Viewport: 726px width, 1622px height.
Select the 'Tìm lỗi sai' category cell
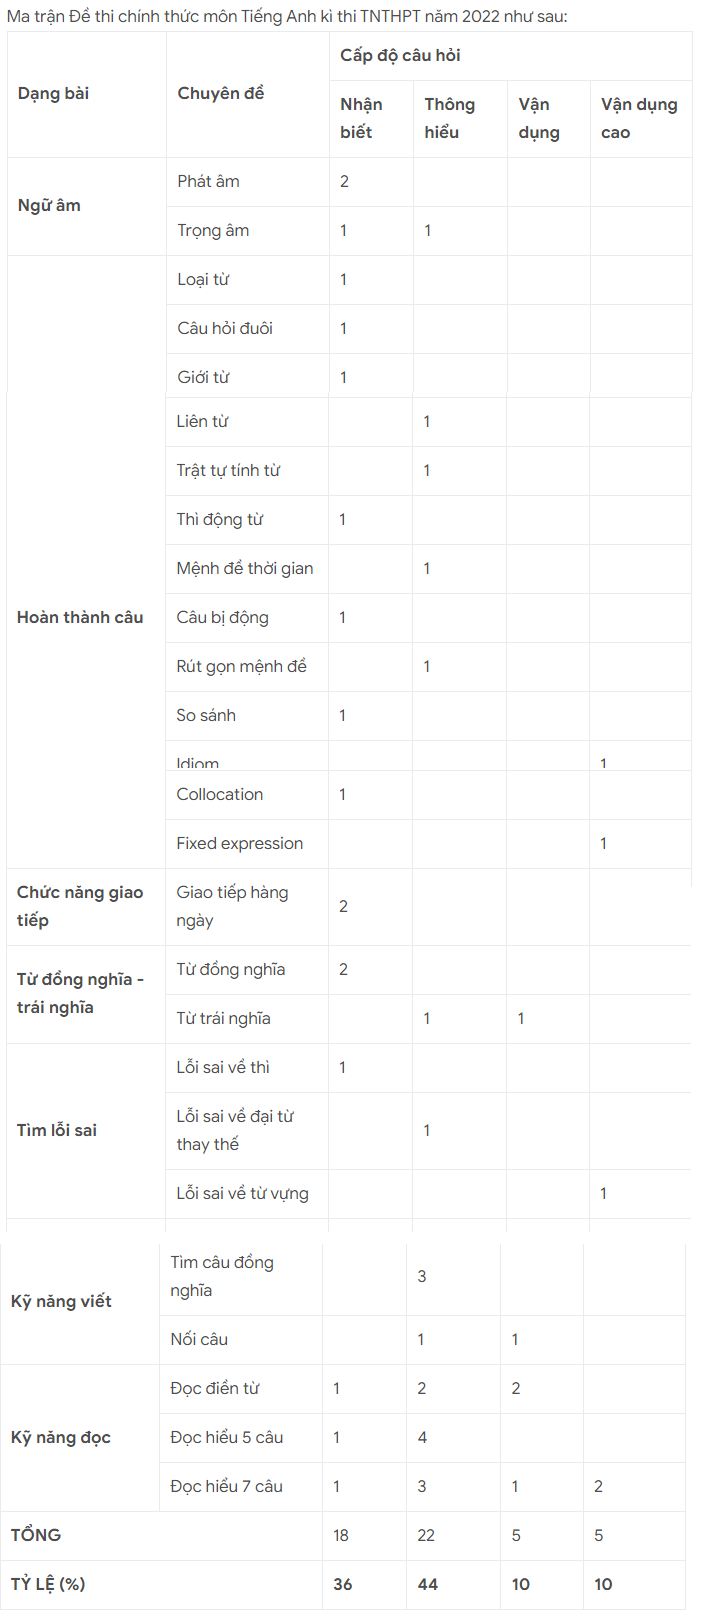point(57,1131)
